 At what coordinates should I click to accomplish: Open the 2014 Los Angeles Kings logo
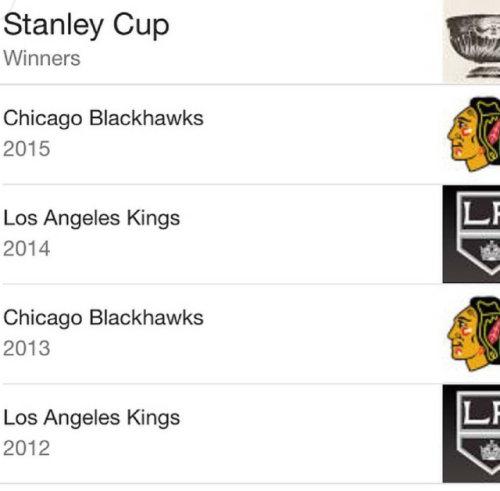(x=471, y=234)
